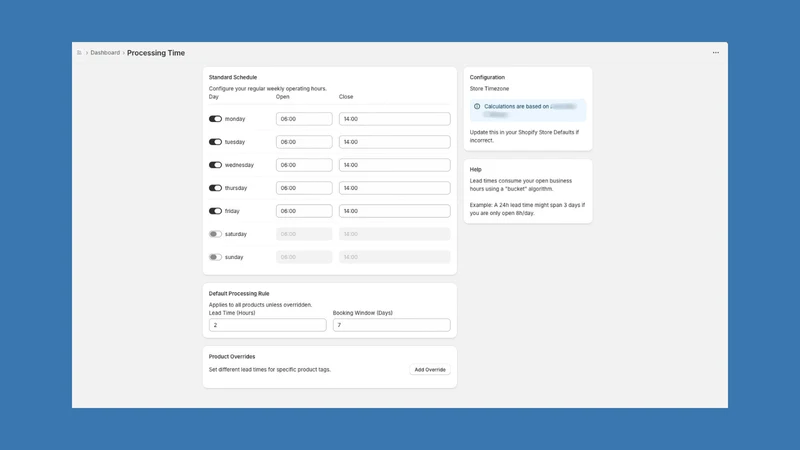Enable the Sunday toggle
Viewport: 800px width, 450px height.
(x=215, y=257)
